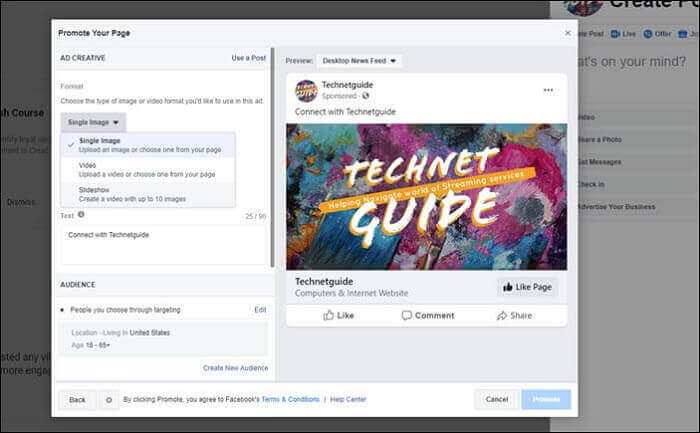Open the Terms & Conditions link

(x=291, y=400)
